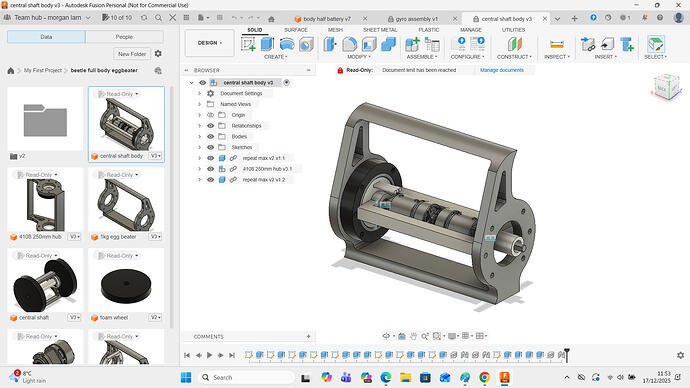690x388 pixels.
Task: Select the Press Pull tool
Action: click(x=330, y=44)
